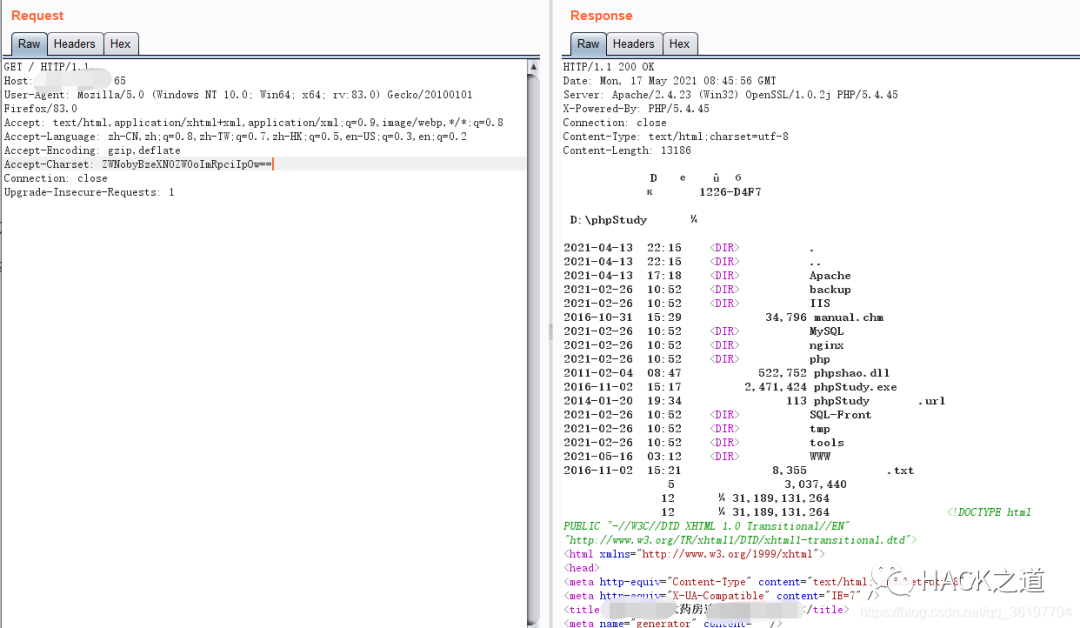
Task: Click the Request panel scroll-up arrow
Action: click(x=533, y=67)
